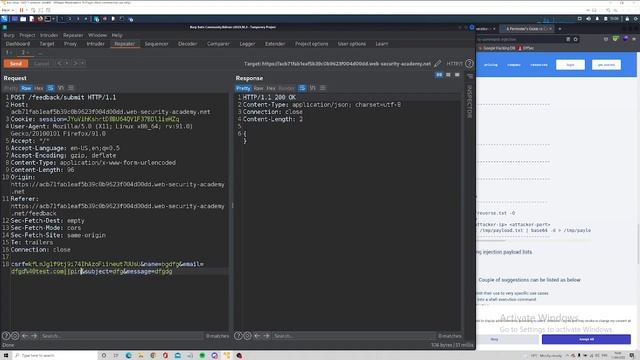The height and width of the screenshot is (360, 640).
Task: Expand the Inspector side panel
Action: 469,102
